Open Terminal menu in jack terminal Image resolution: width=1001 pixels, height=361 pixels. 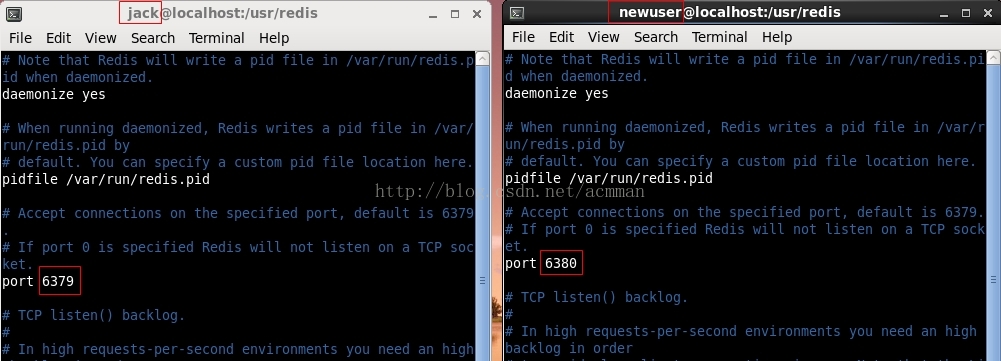(x=216, y=38)
